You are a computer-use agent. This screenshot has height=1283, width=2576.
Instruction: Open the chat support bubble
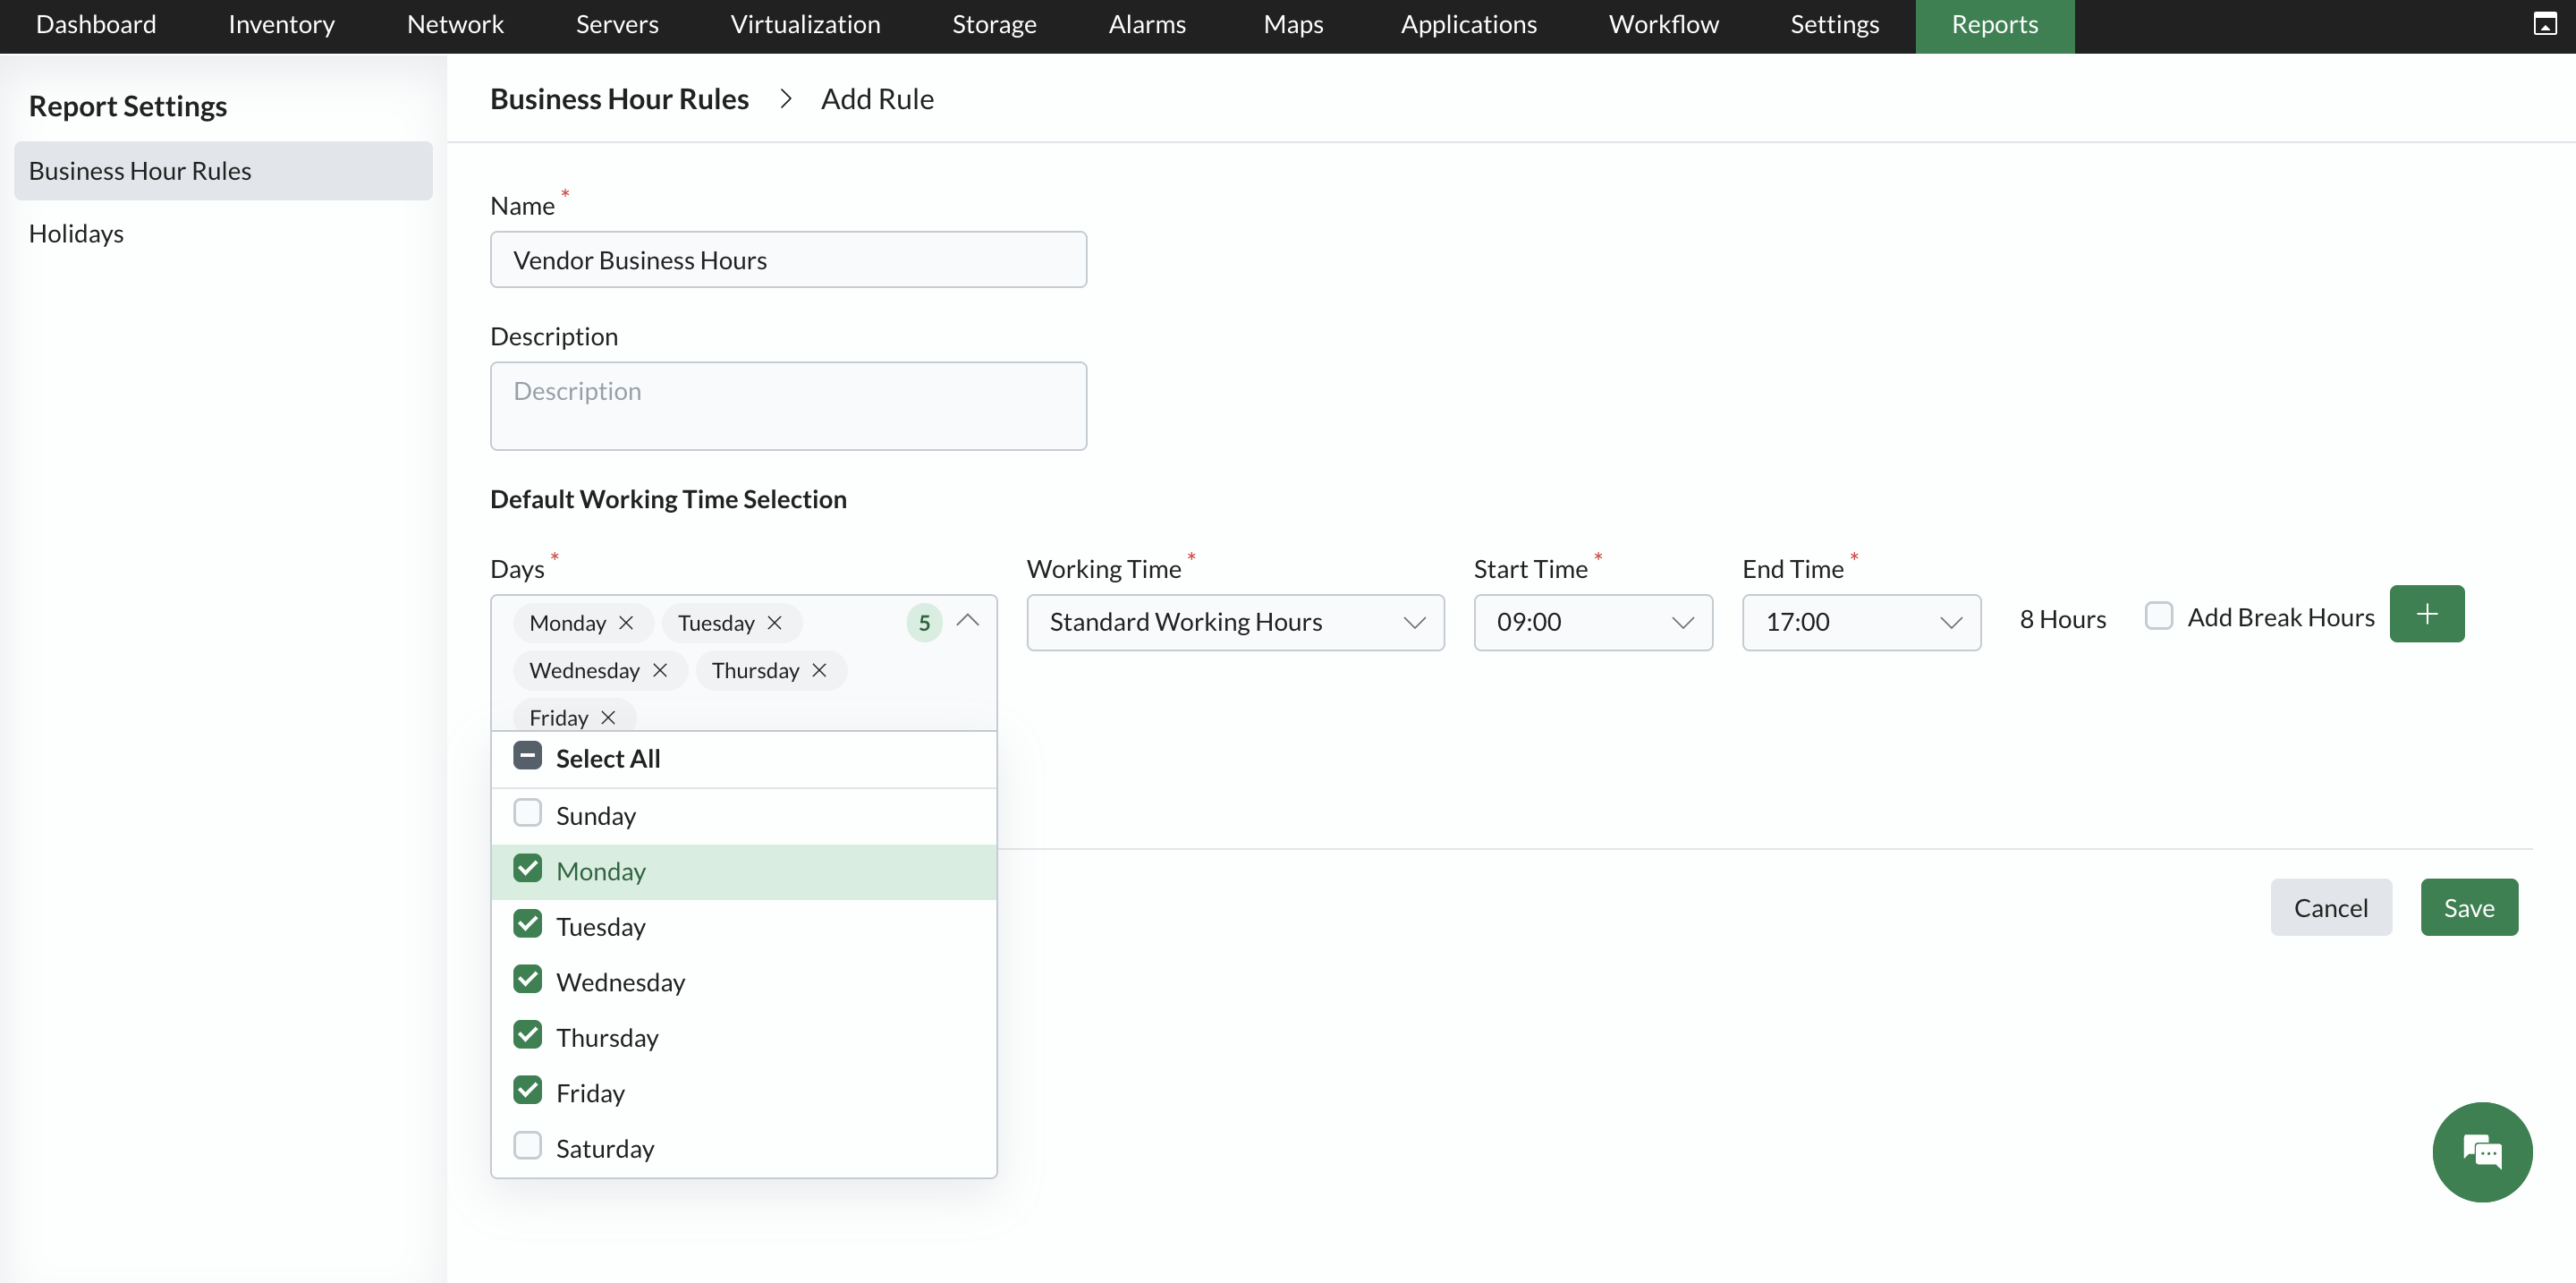tap(2482, 1152)
